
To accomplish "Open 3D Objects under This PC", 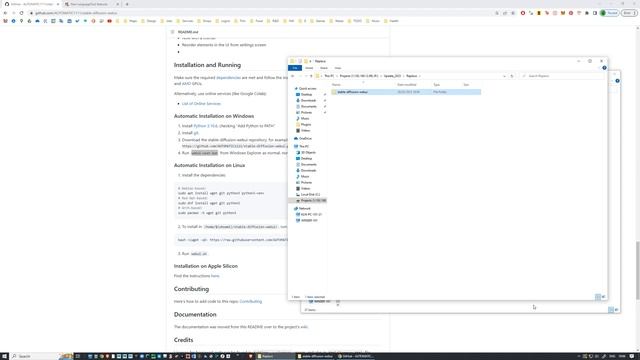I will tap(308, 153).
